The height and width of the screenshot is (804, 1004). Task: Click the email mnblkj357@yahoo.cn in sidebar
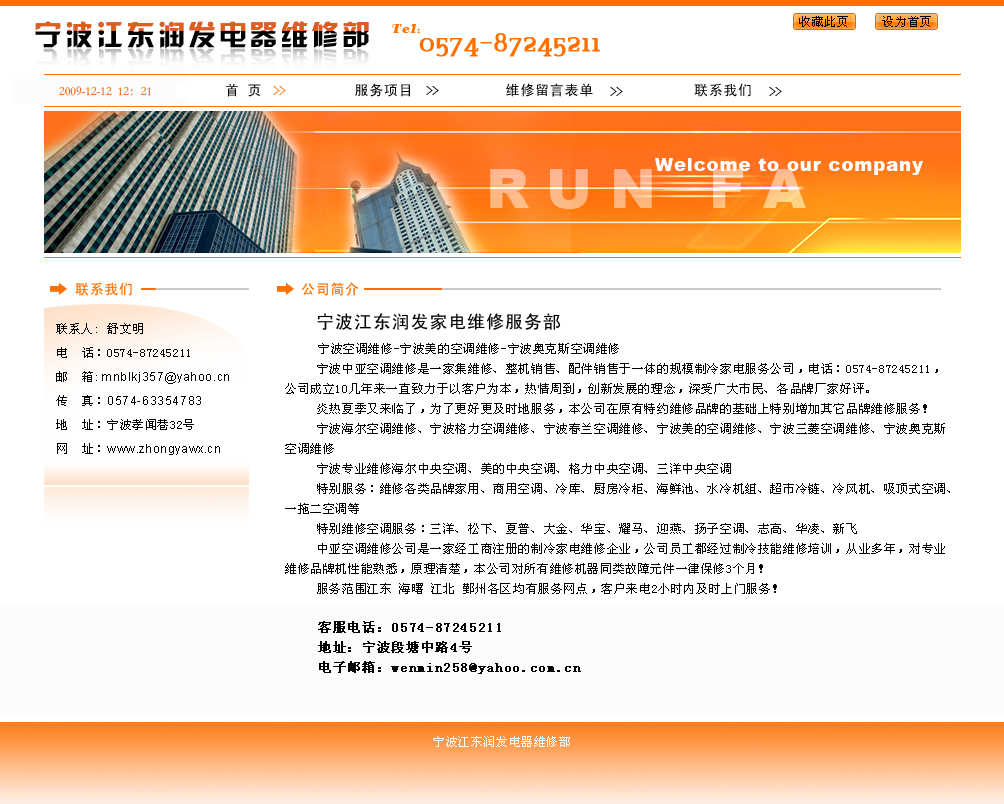(165, 377)
